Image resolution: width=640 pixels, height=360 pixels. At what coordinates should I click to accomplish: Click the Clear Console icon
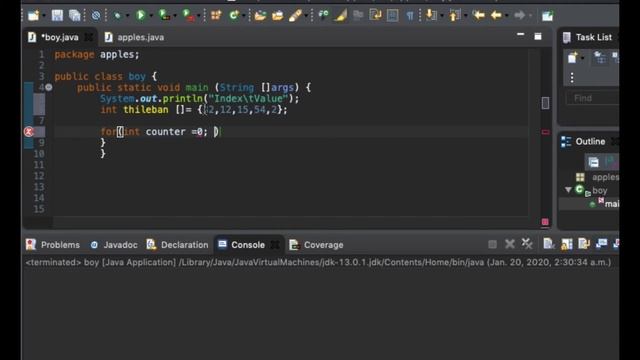tap(549, 244)
